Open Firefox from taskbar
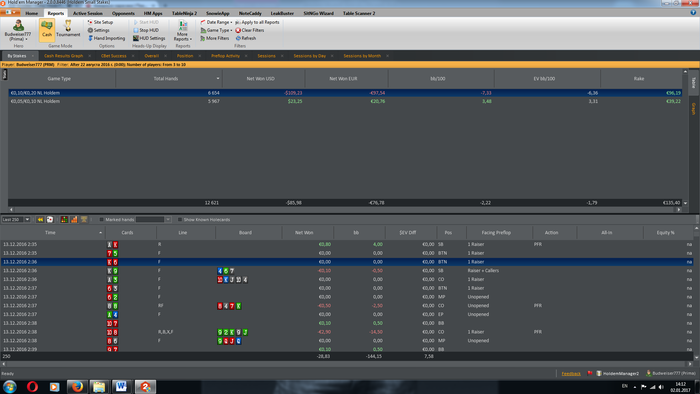The width and height of the screenshot is (700, 394). (x=77, y=386)
